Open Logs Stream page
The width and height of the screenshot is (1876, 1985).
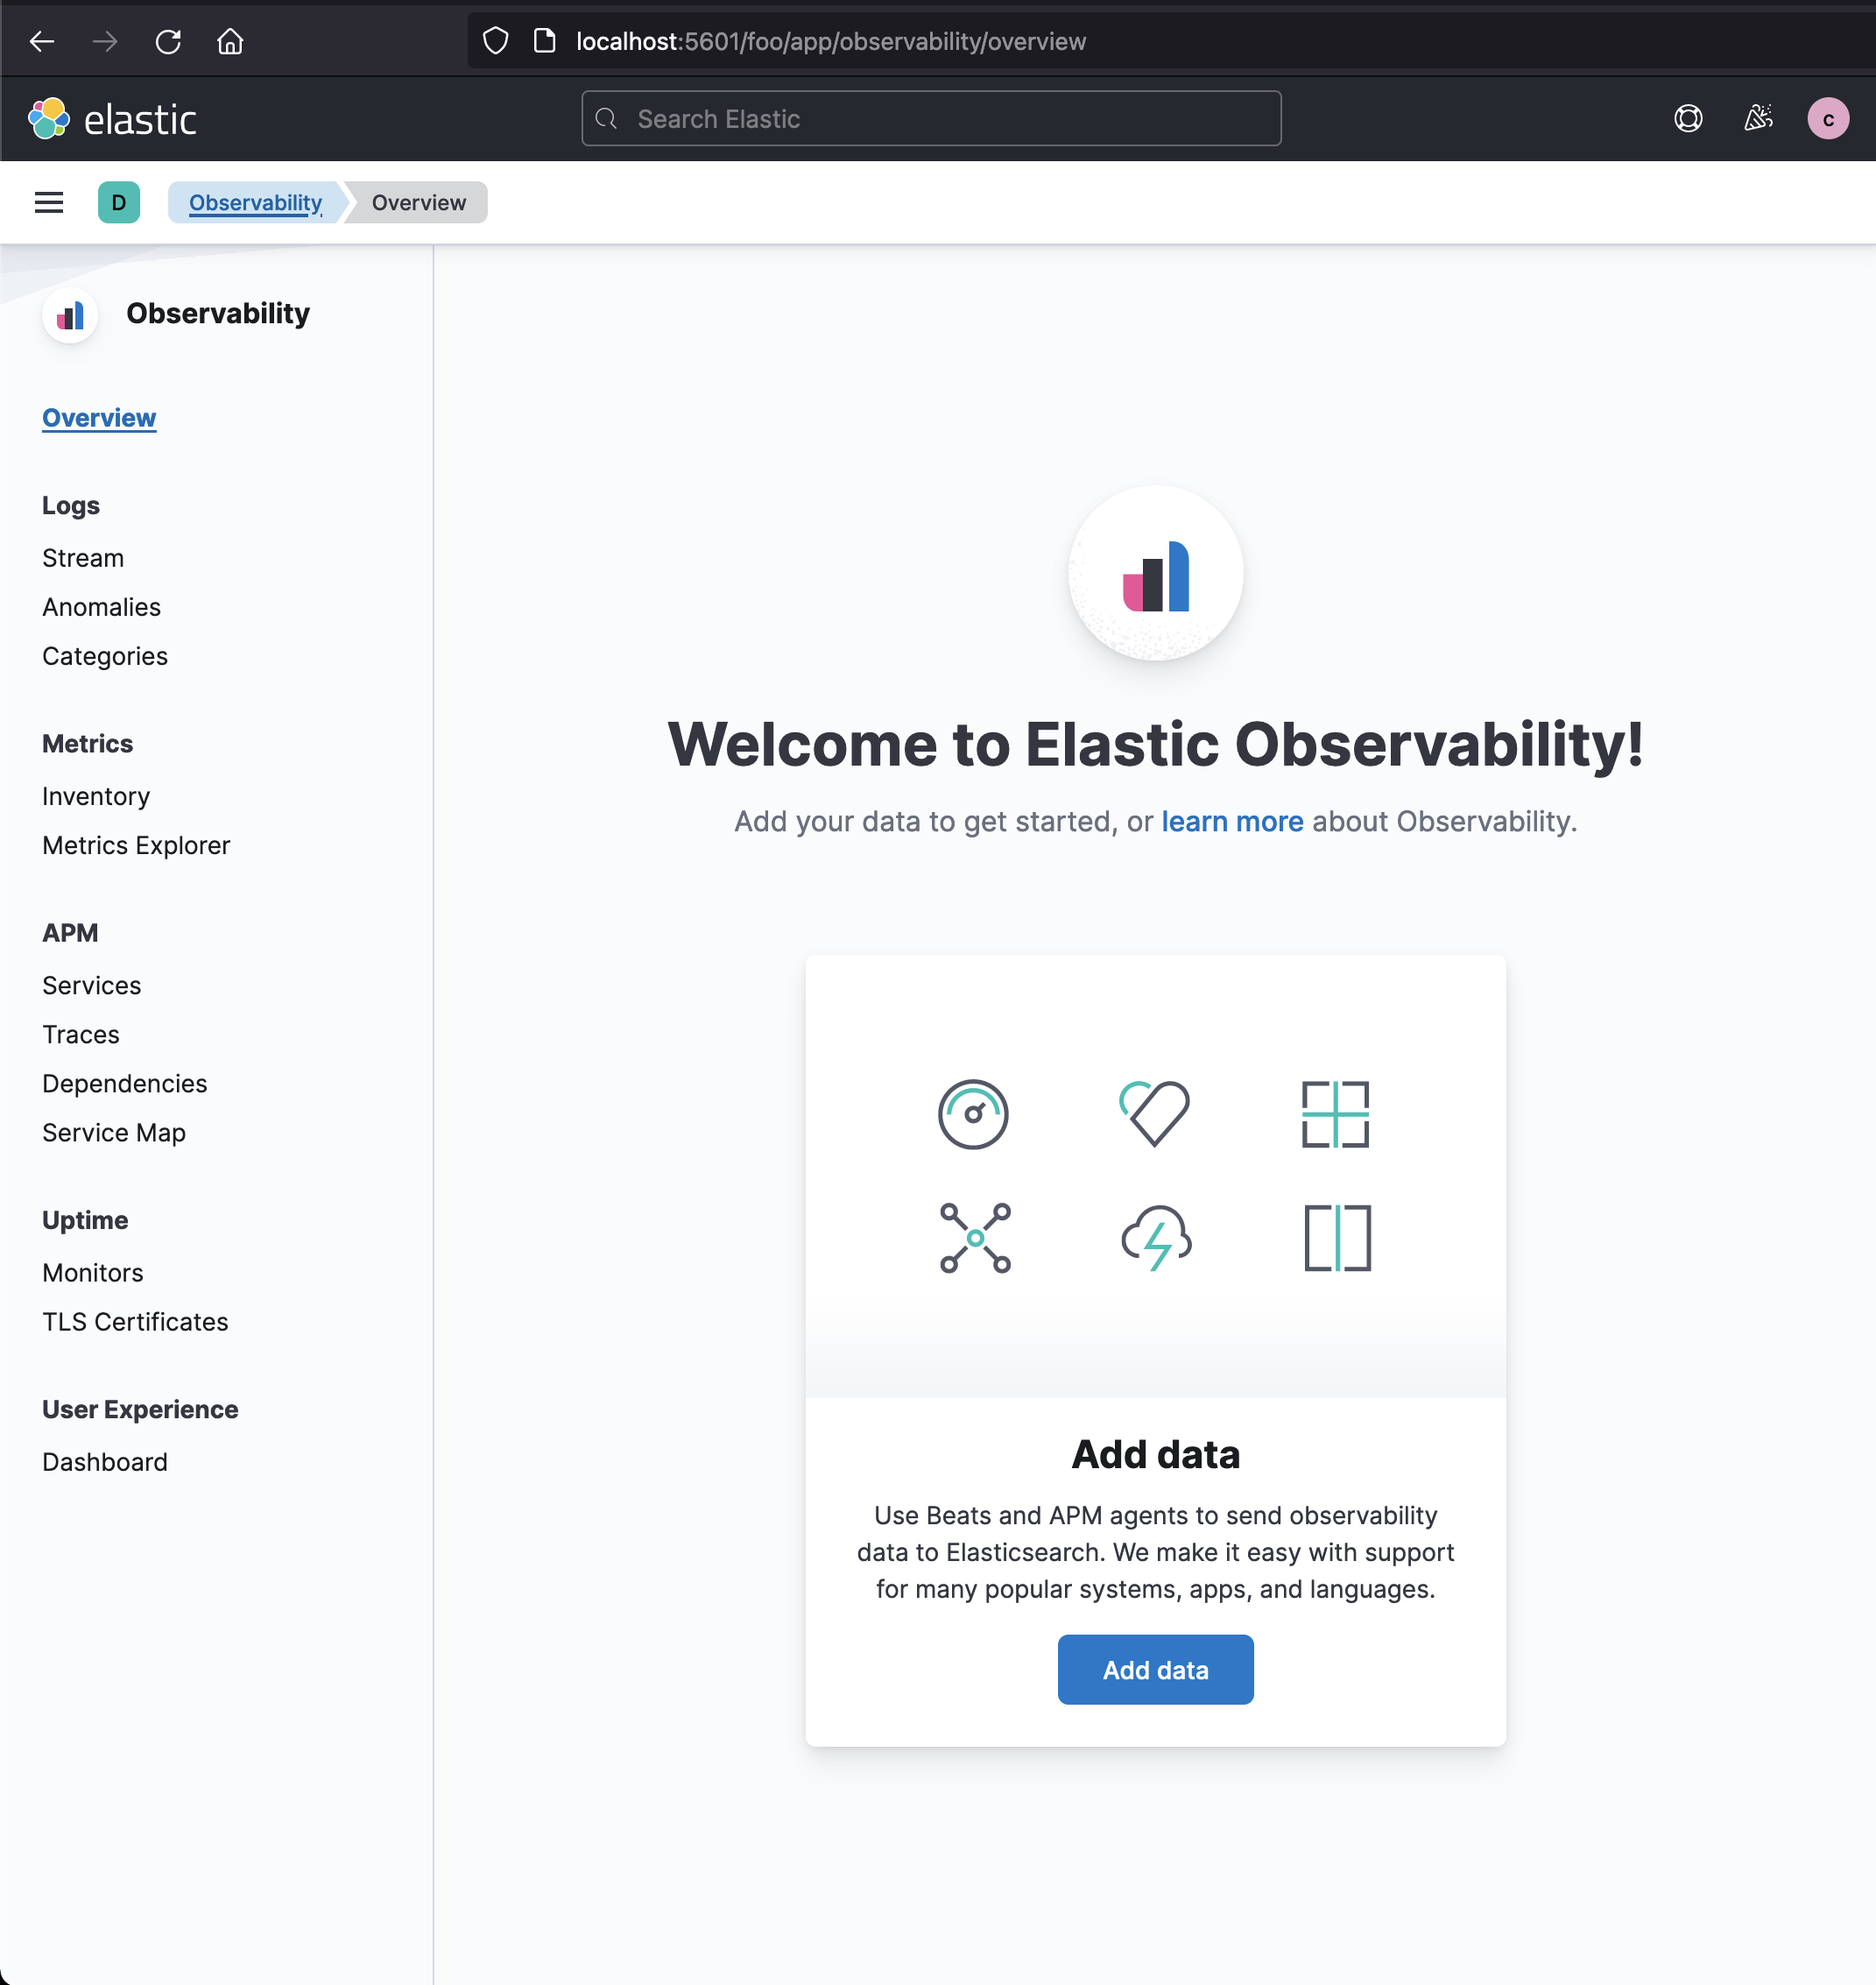point(83,558)
